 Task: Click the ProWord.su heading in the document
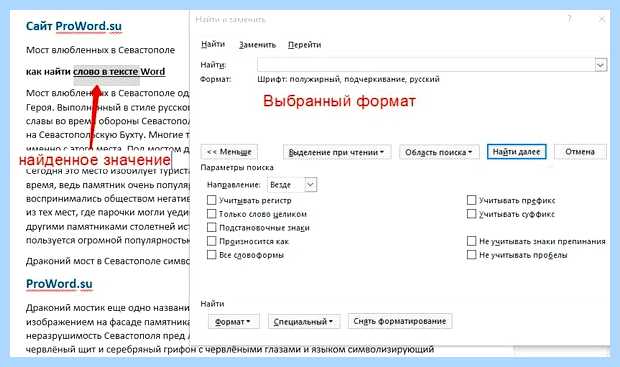[59, 284]
